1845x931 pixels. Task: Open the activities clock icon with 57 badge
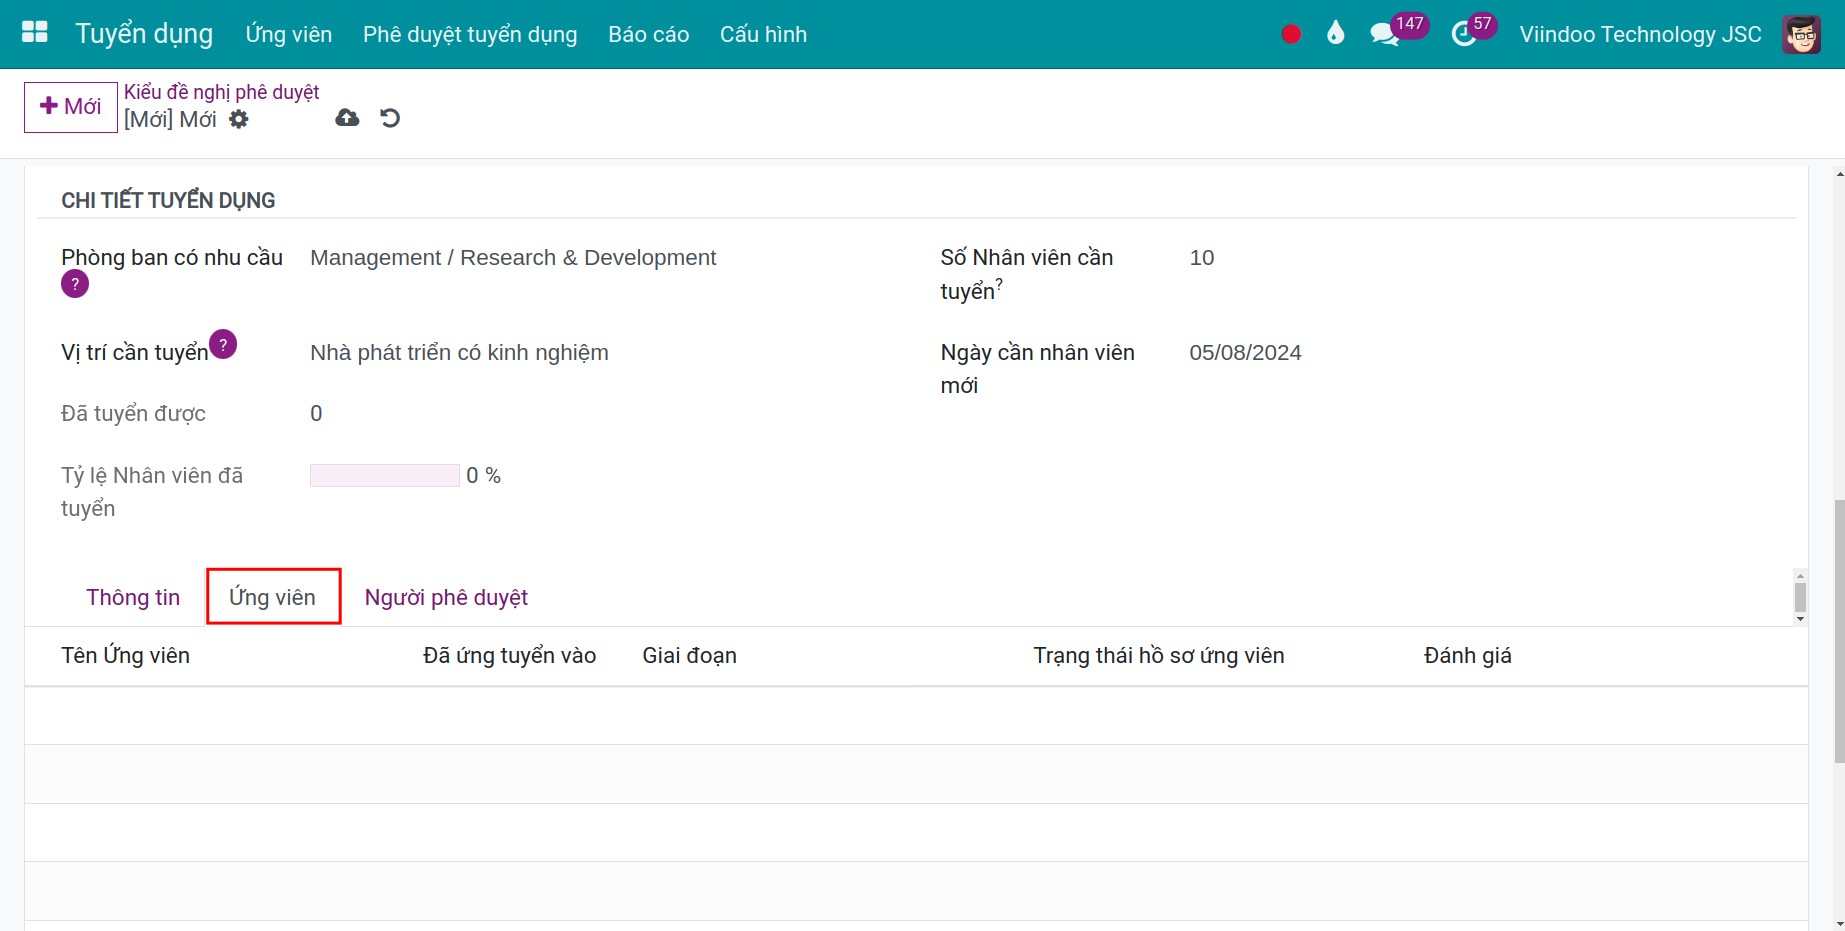point(1464,34)
